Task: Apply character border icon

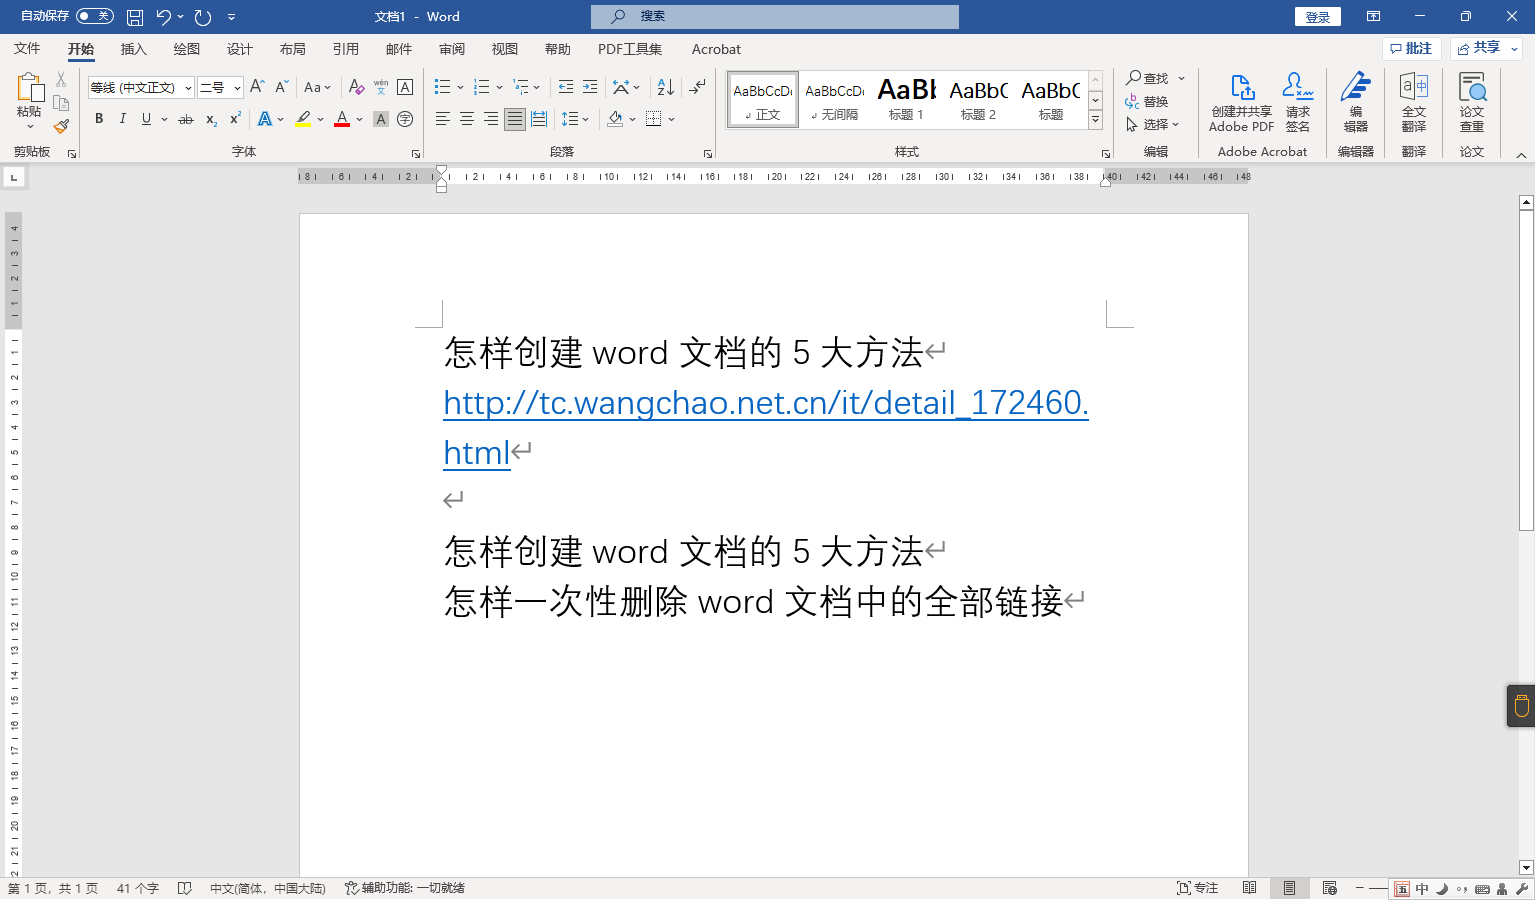Action: 405,87
